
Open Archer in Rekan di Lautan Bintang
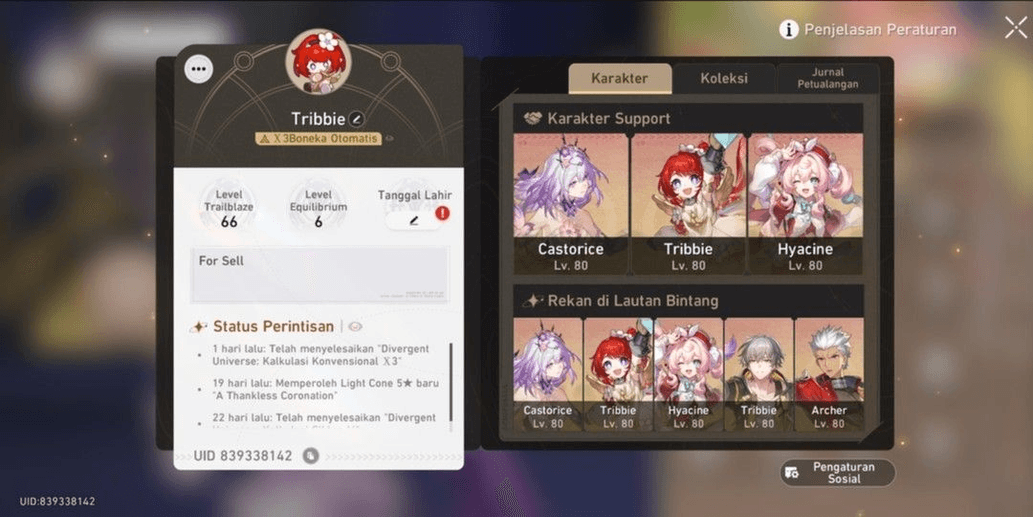click(829, 375)
